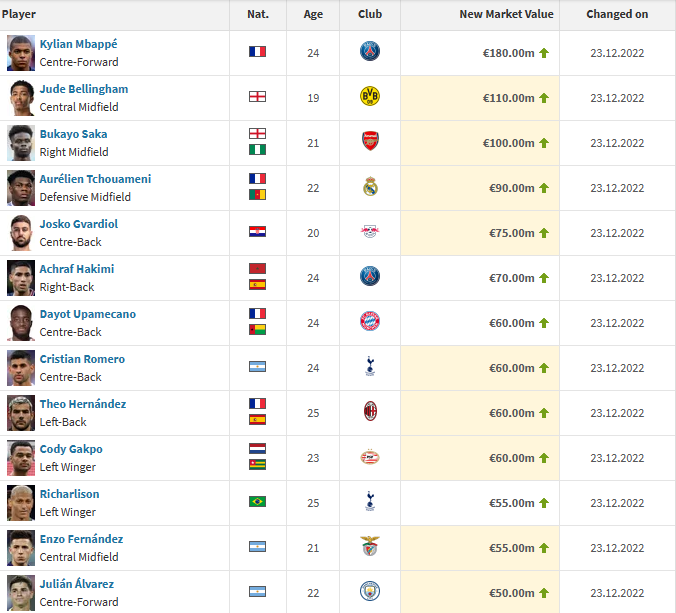Click the Bayern Munich club crest
Image resolution: width=676 pixels, height=613 pixels.
370,323
